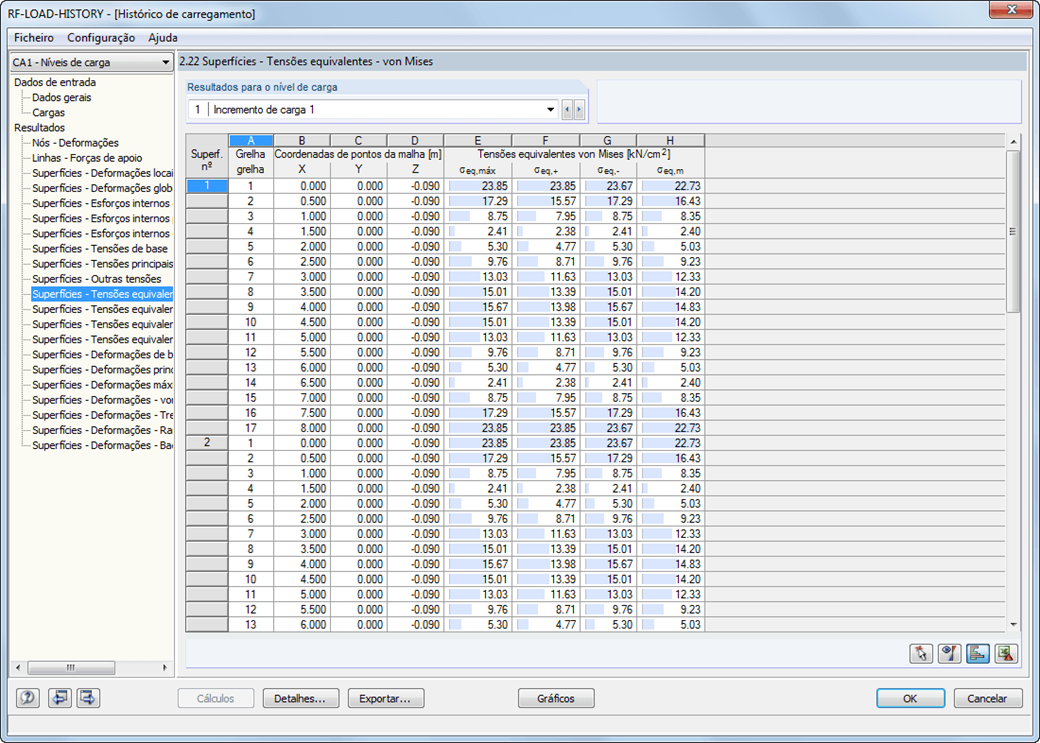
Task: Open the help icon button
Action: [28, 698]
